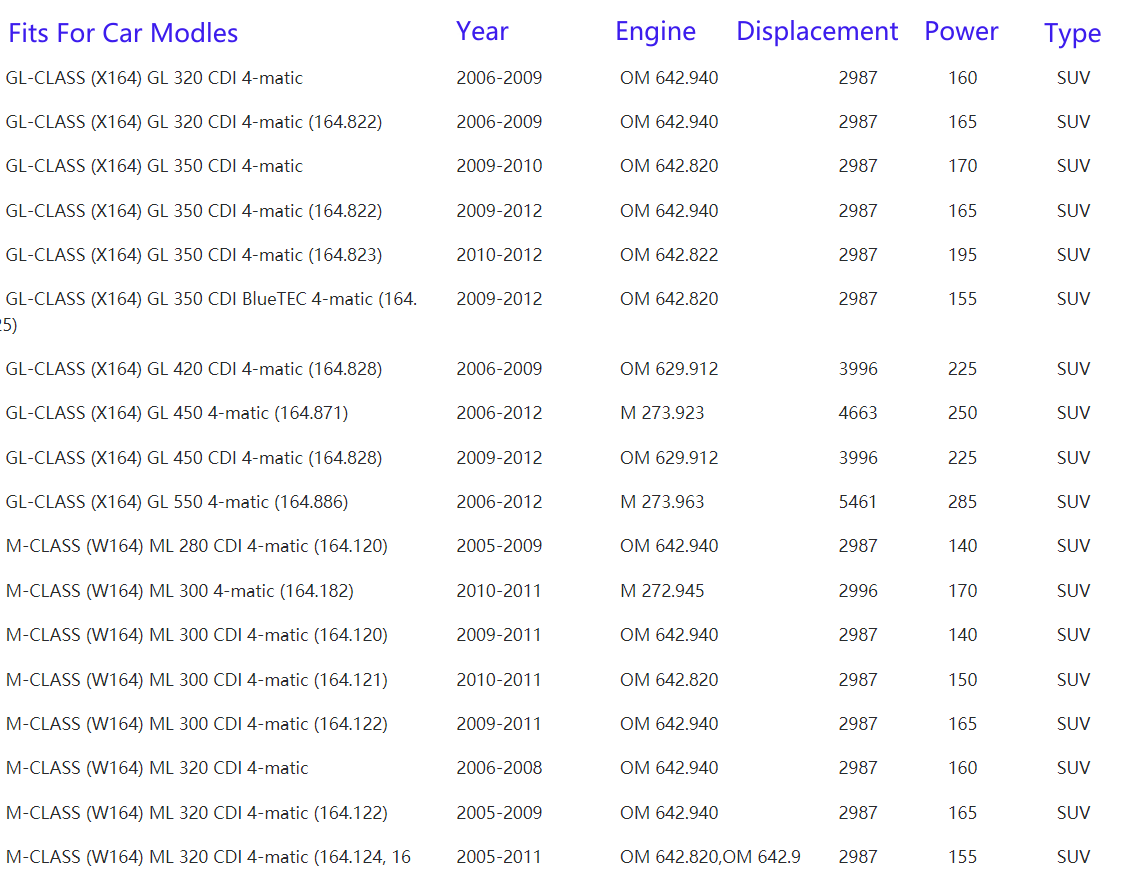Screen dimensions: 1121x872
Task: Select the ML 300 4-matic (164.182) entry
Action: (180, 591)
